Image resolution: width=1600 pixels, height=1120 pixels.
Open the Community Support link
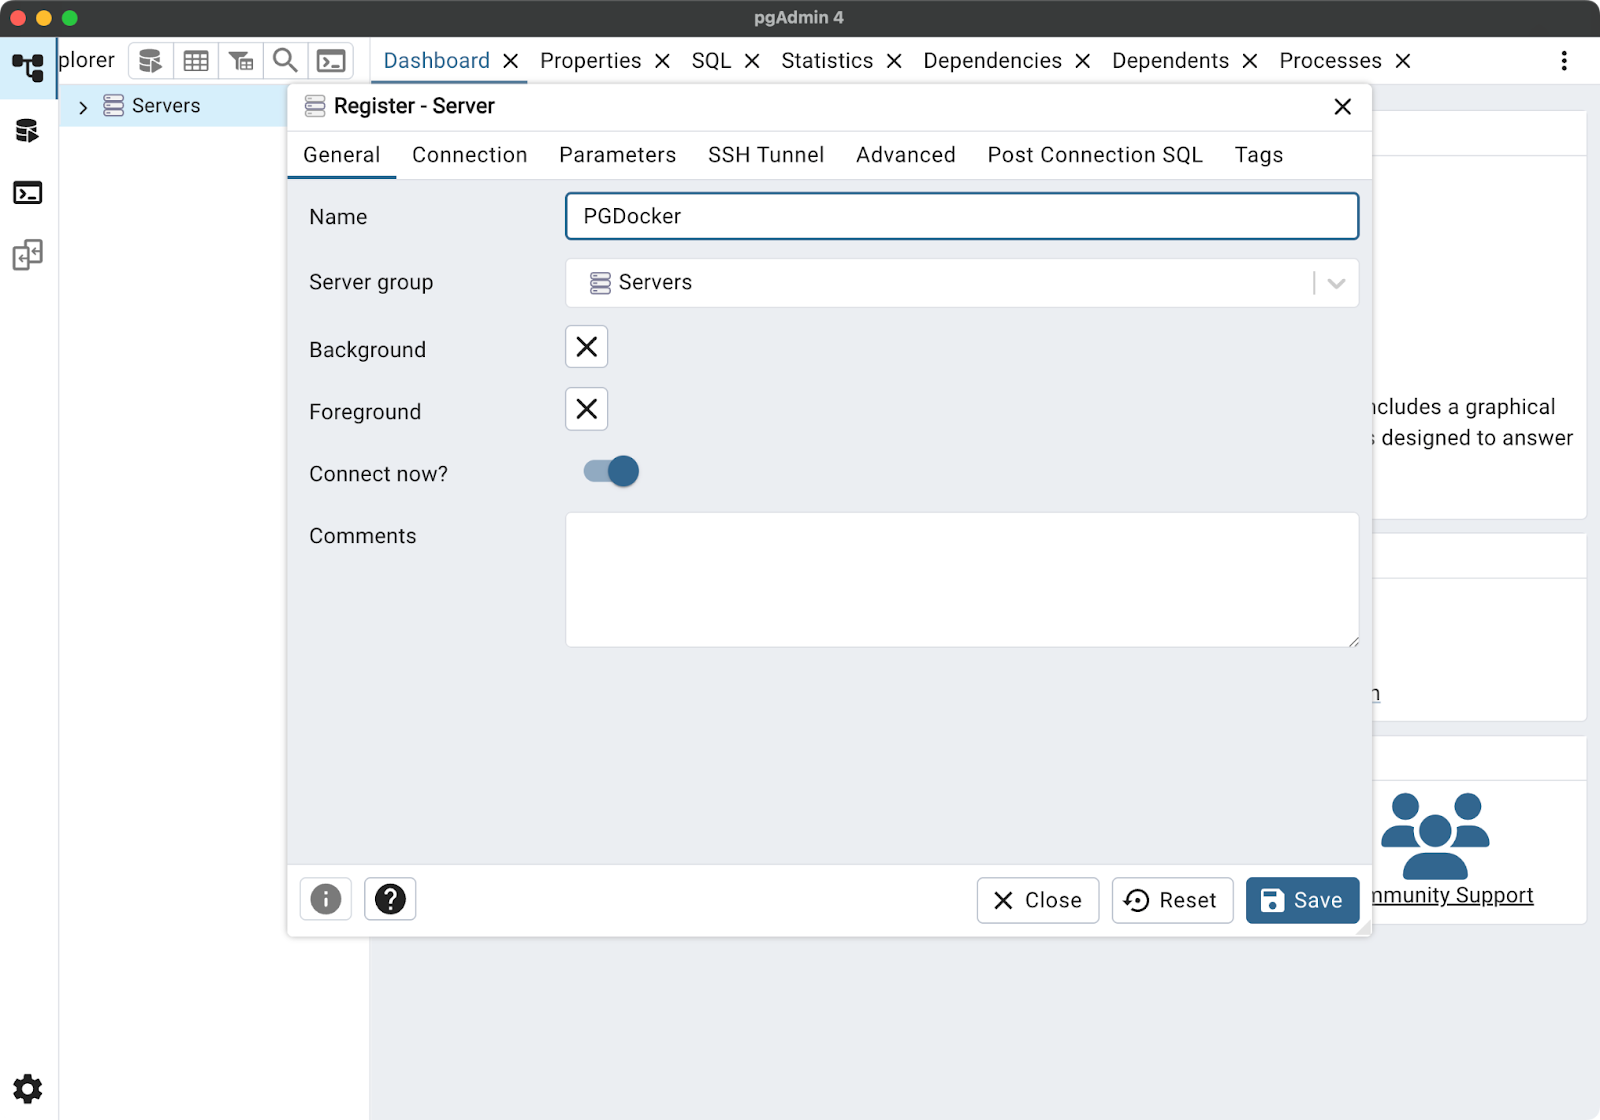click(x=1452, y=895)
